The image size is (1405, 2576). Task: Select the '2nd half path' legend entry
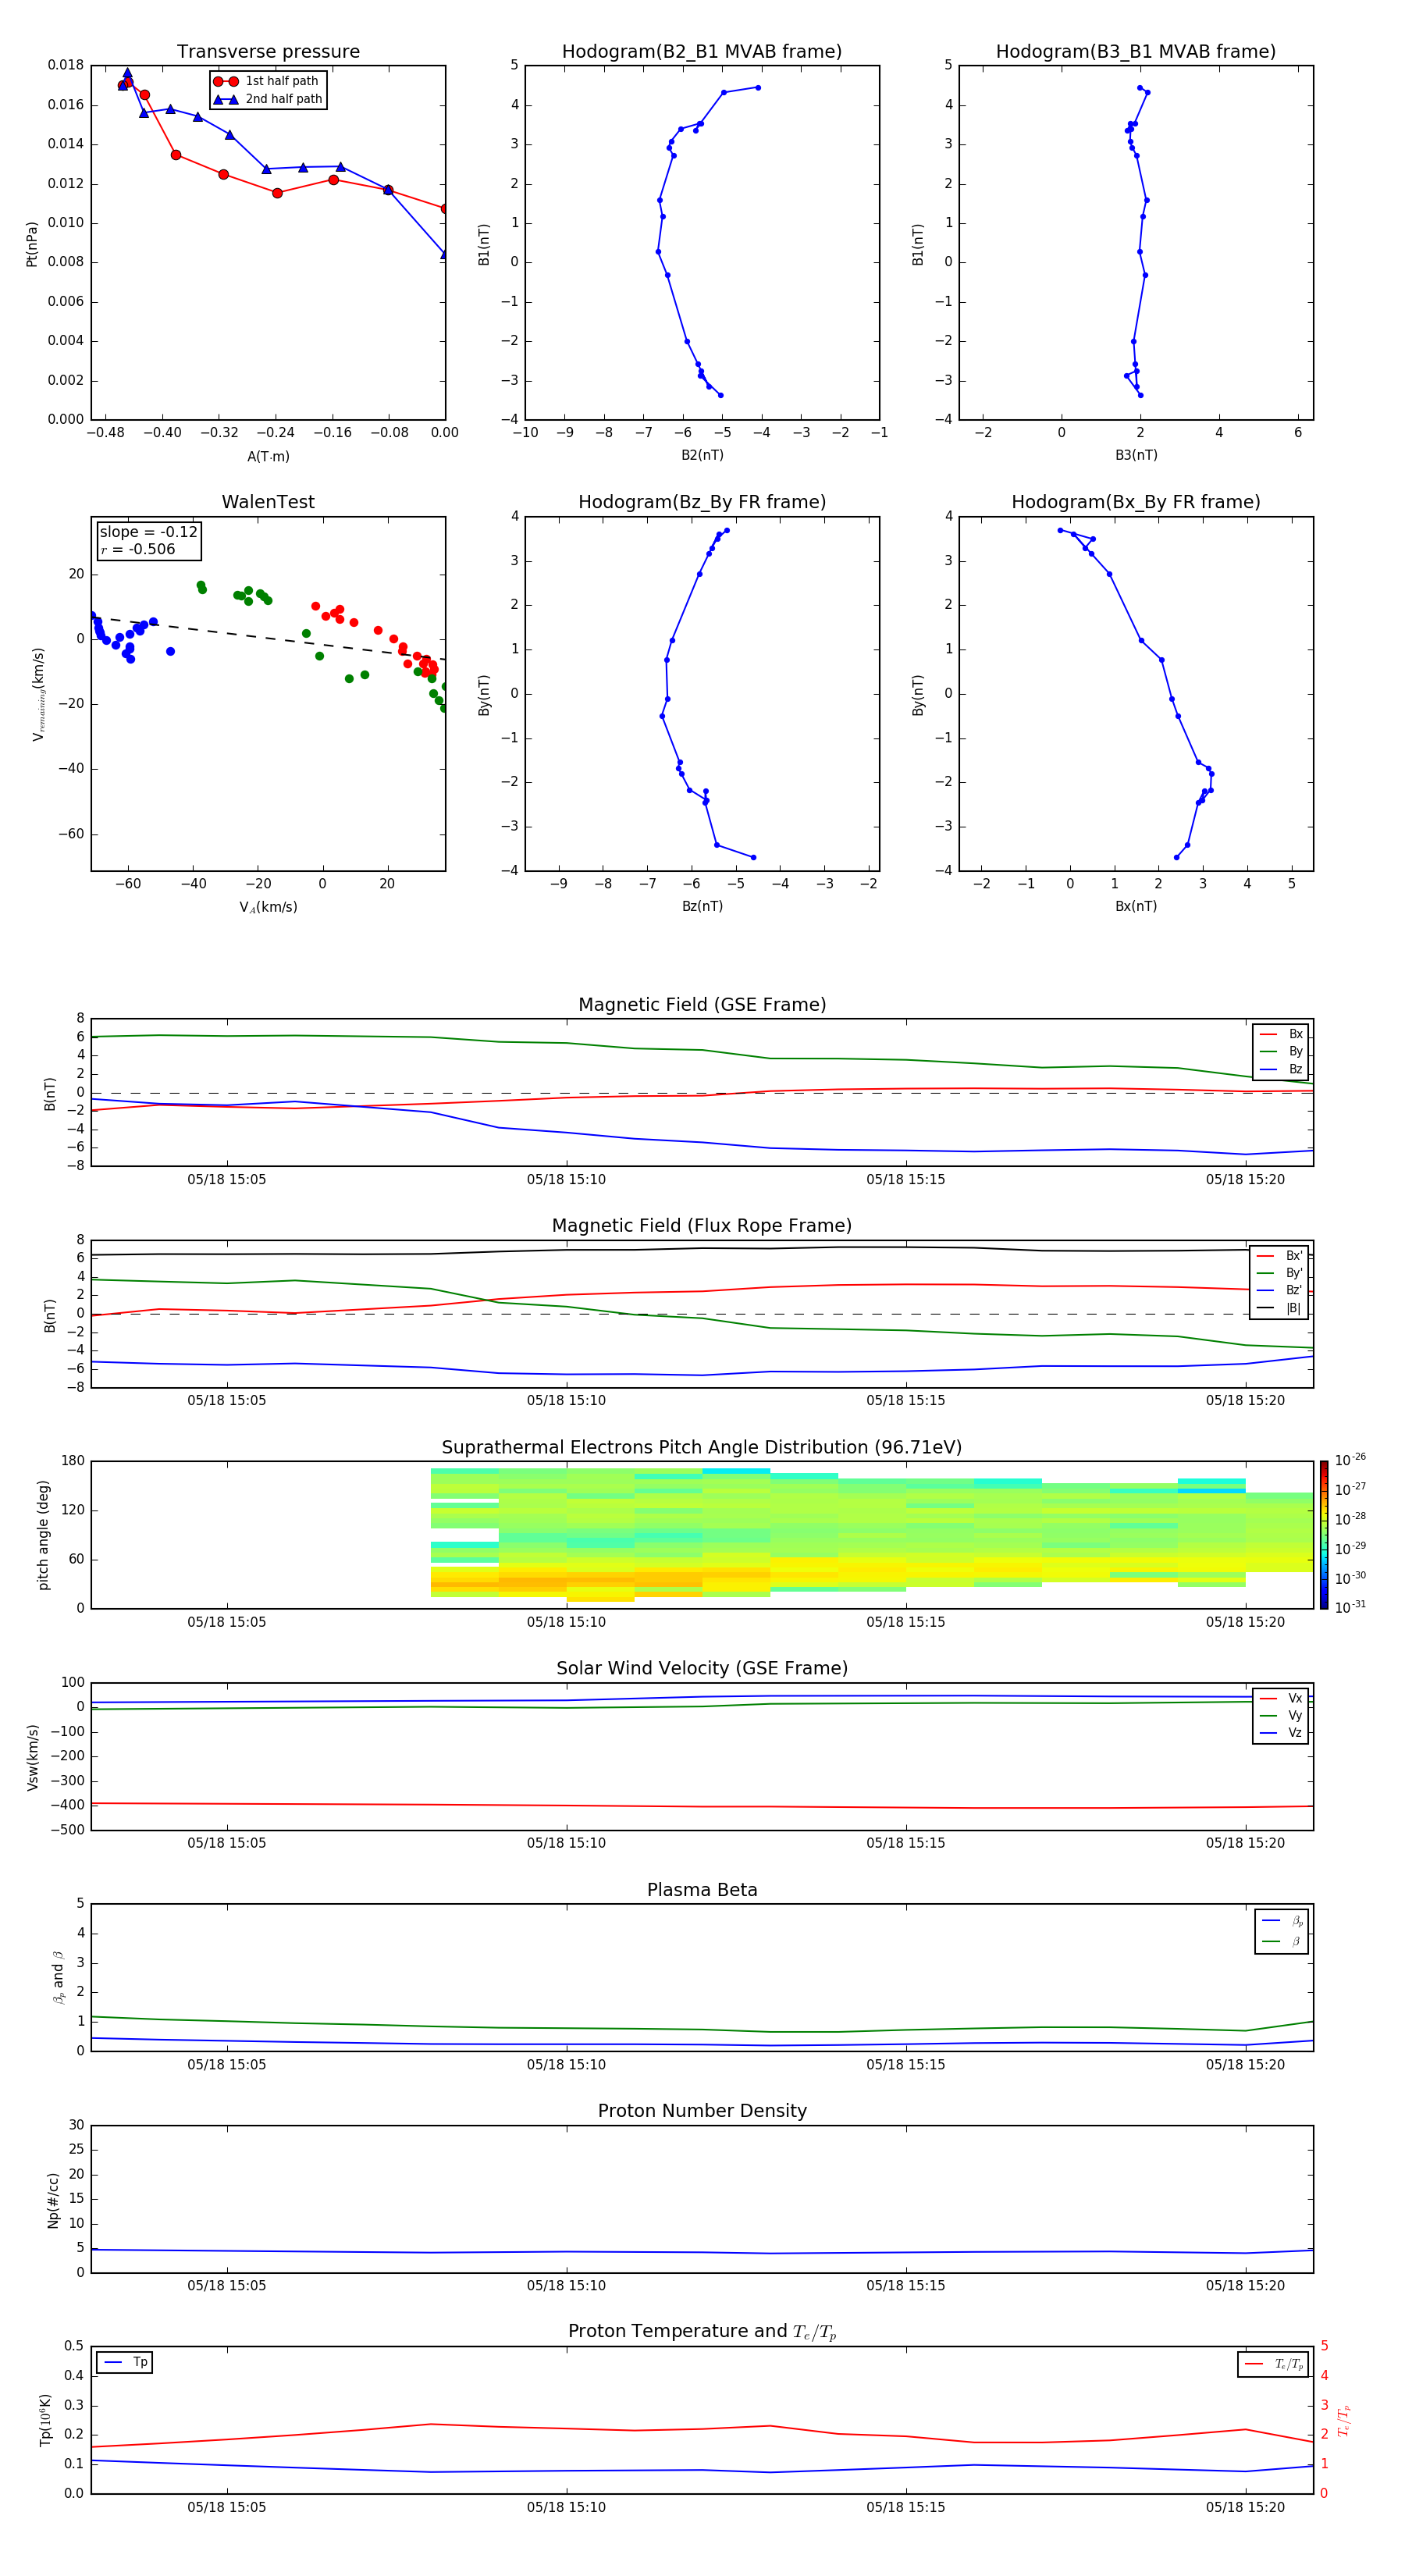pos(268,99)
